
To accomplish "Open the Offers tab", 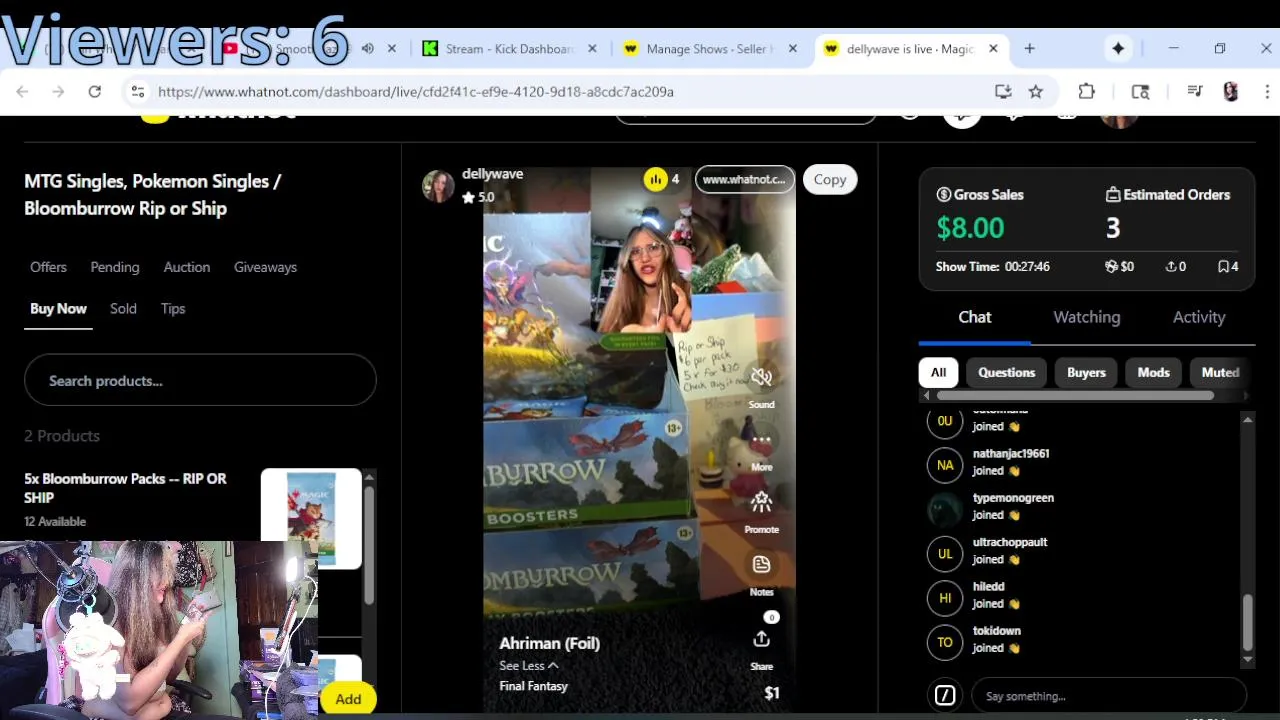I will coord(48,267).
